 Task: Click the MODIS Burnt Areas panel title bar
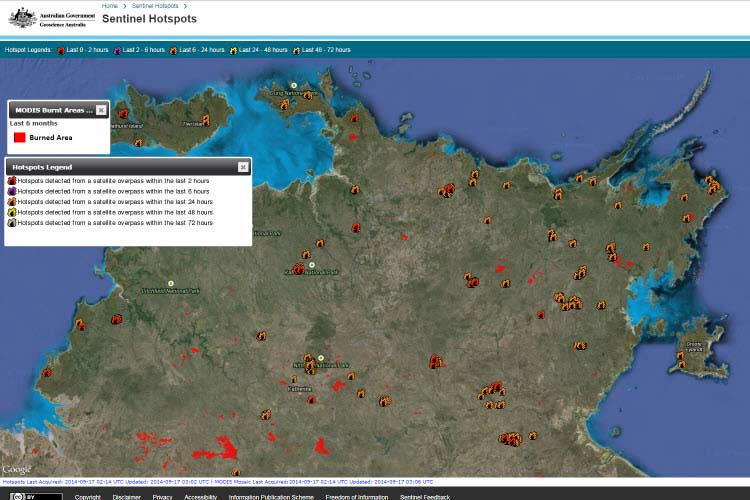click(x=59, y=110)
